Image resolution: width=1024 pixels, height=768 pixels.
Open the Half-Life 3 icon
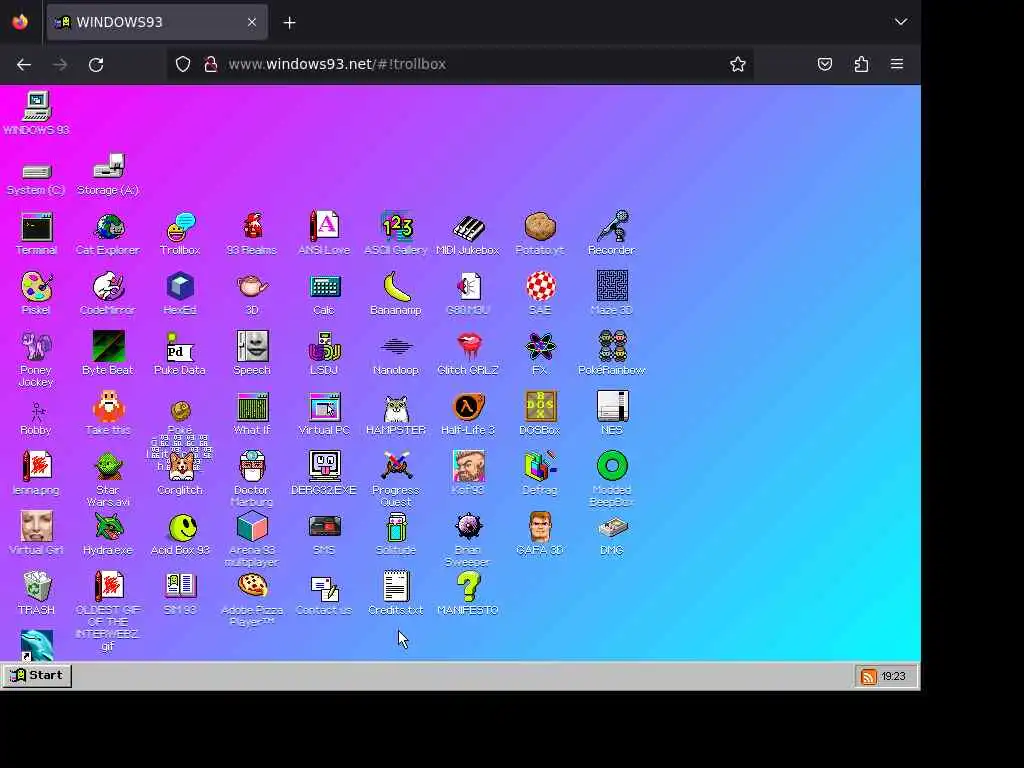tap(468, 413)
